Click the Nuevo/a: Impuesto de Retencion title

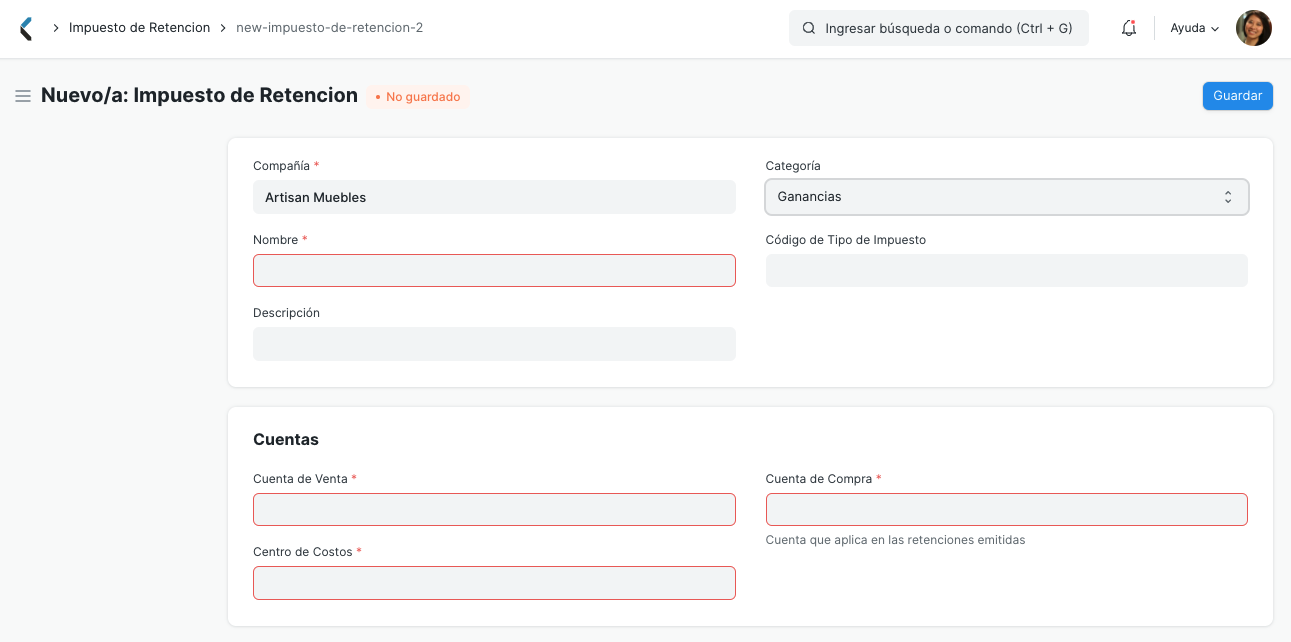[199, 96]
